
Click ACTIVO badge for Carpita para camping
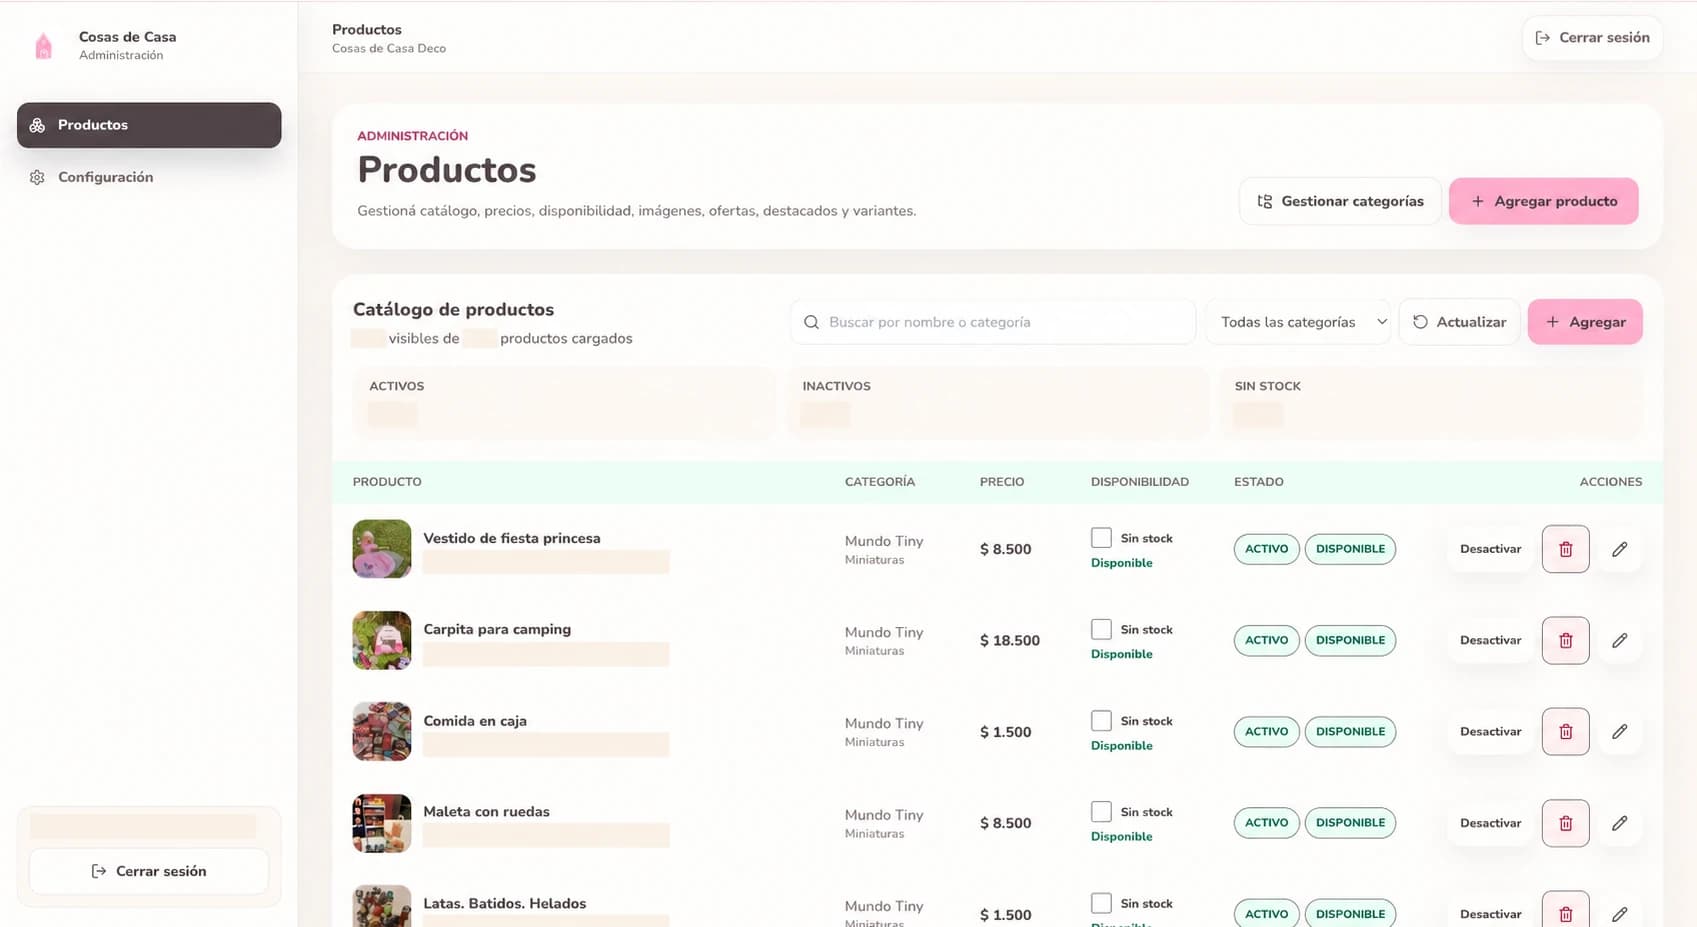click(1266, 640)
